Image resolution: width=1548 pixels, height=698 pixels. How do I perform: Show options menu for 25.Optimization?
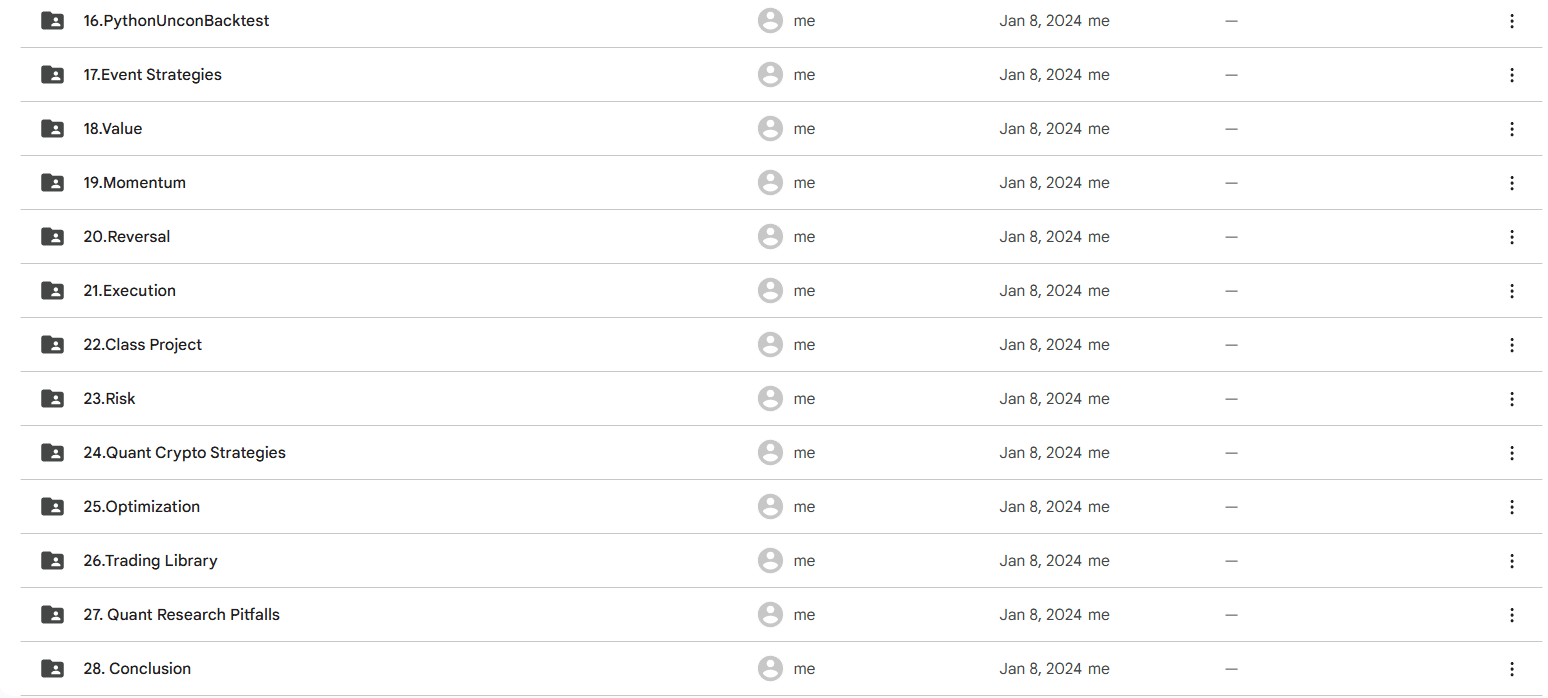tap(1511, 507)
